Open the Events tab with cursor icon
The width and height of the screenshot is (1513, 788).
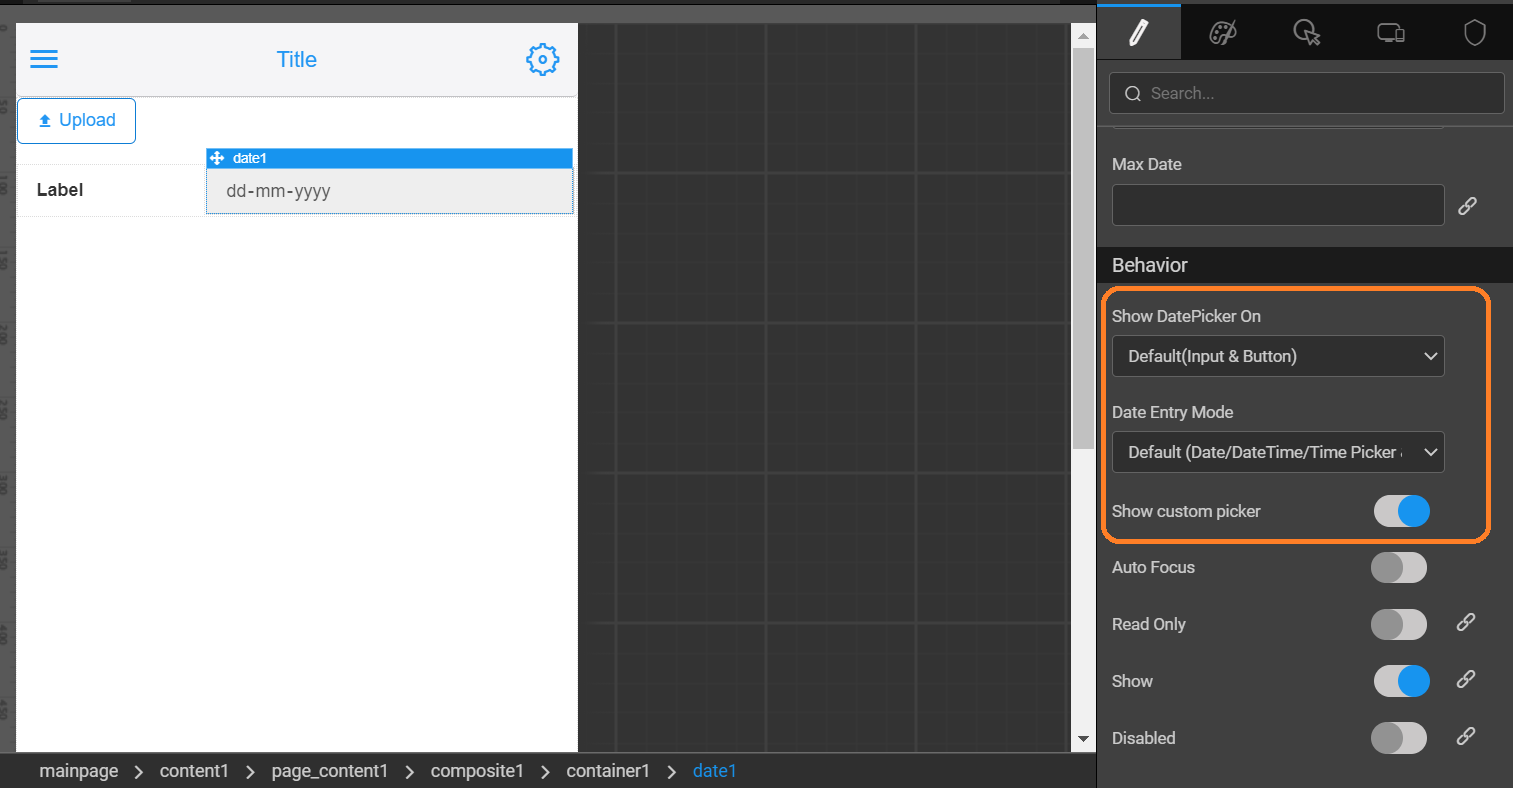coord(1307,33)
